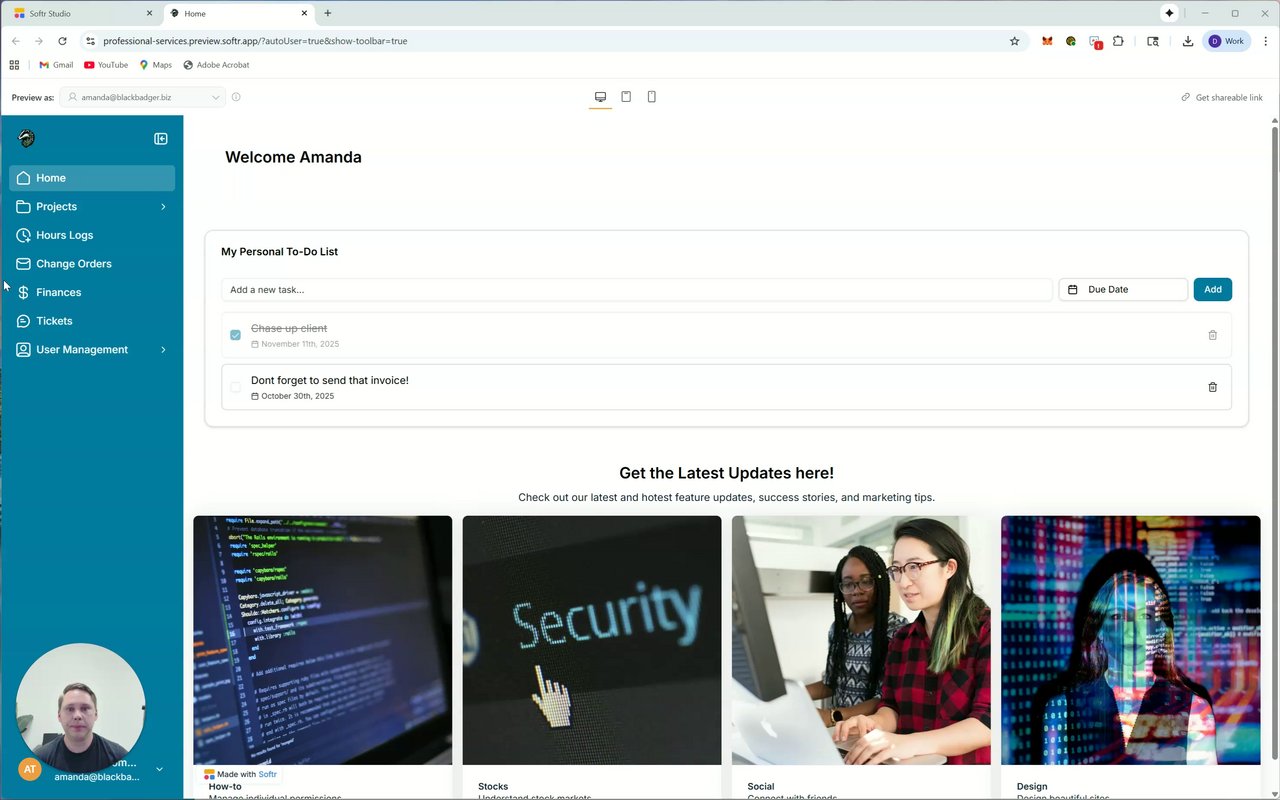Click the browser forward arrow
This screenshot has height=800, width=1280.
pyautogui.click(x=39, y=41)
